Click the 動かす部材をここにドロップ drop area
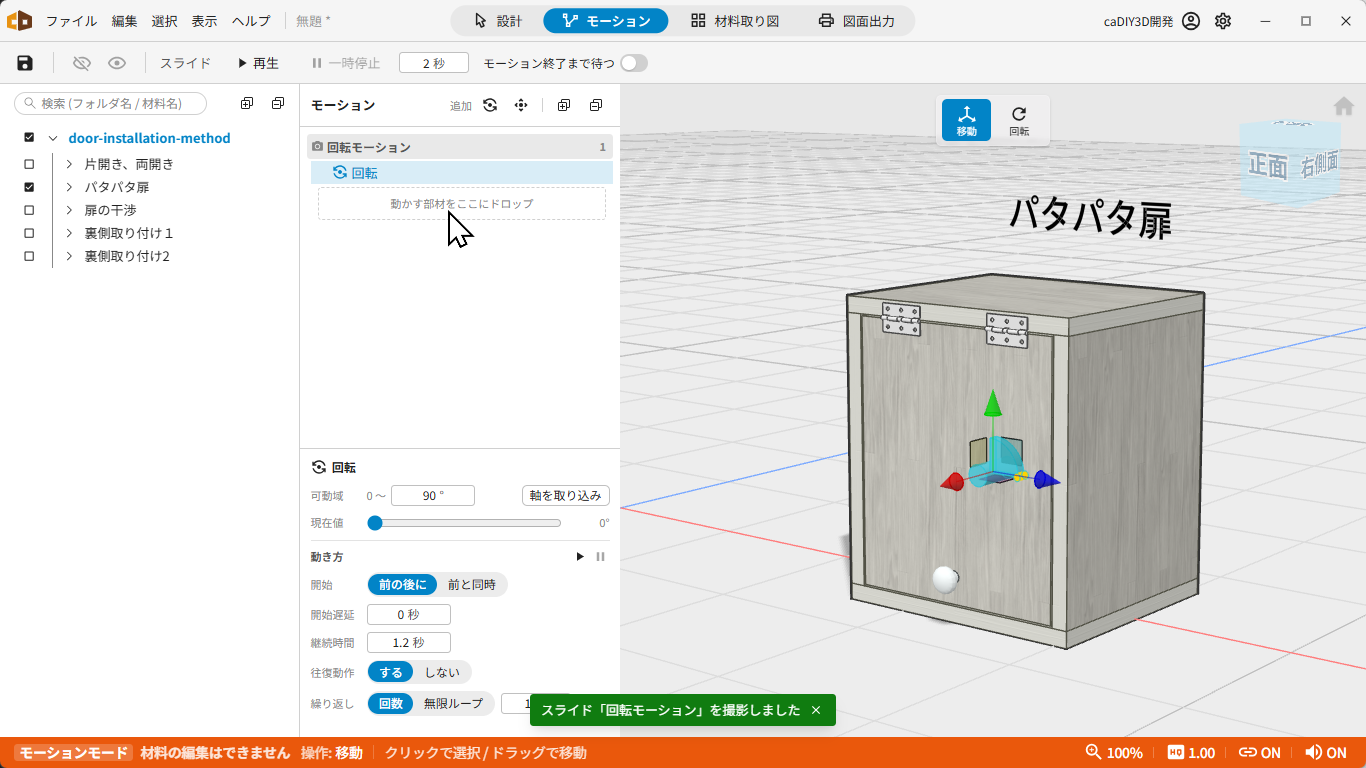The height and width of the screenshot is (768, 1366). 462,204
